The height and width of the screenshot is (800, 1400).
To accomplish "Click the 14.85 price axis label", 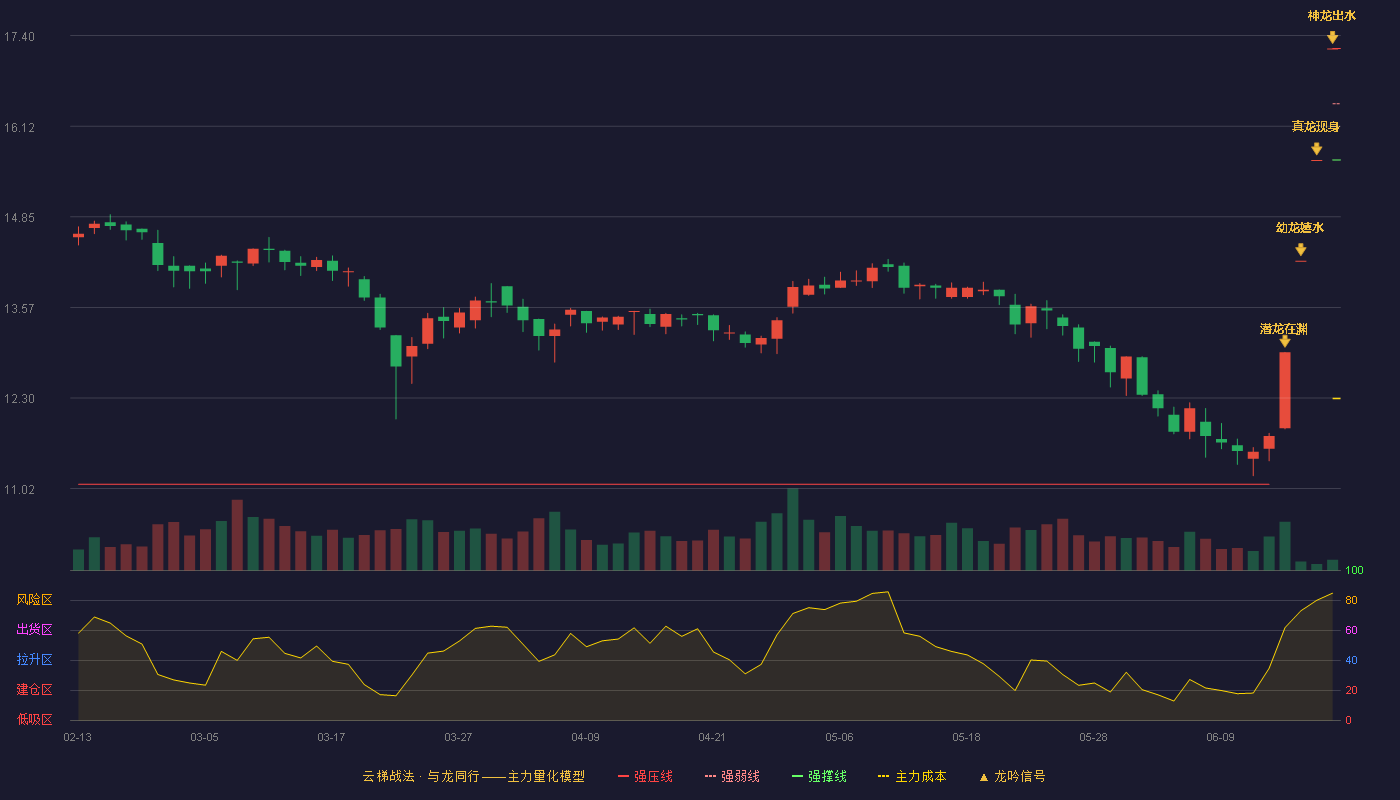I will 19,218.
